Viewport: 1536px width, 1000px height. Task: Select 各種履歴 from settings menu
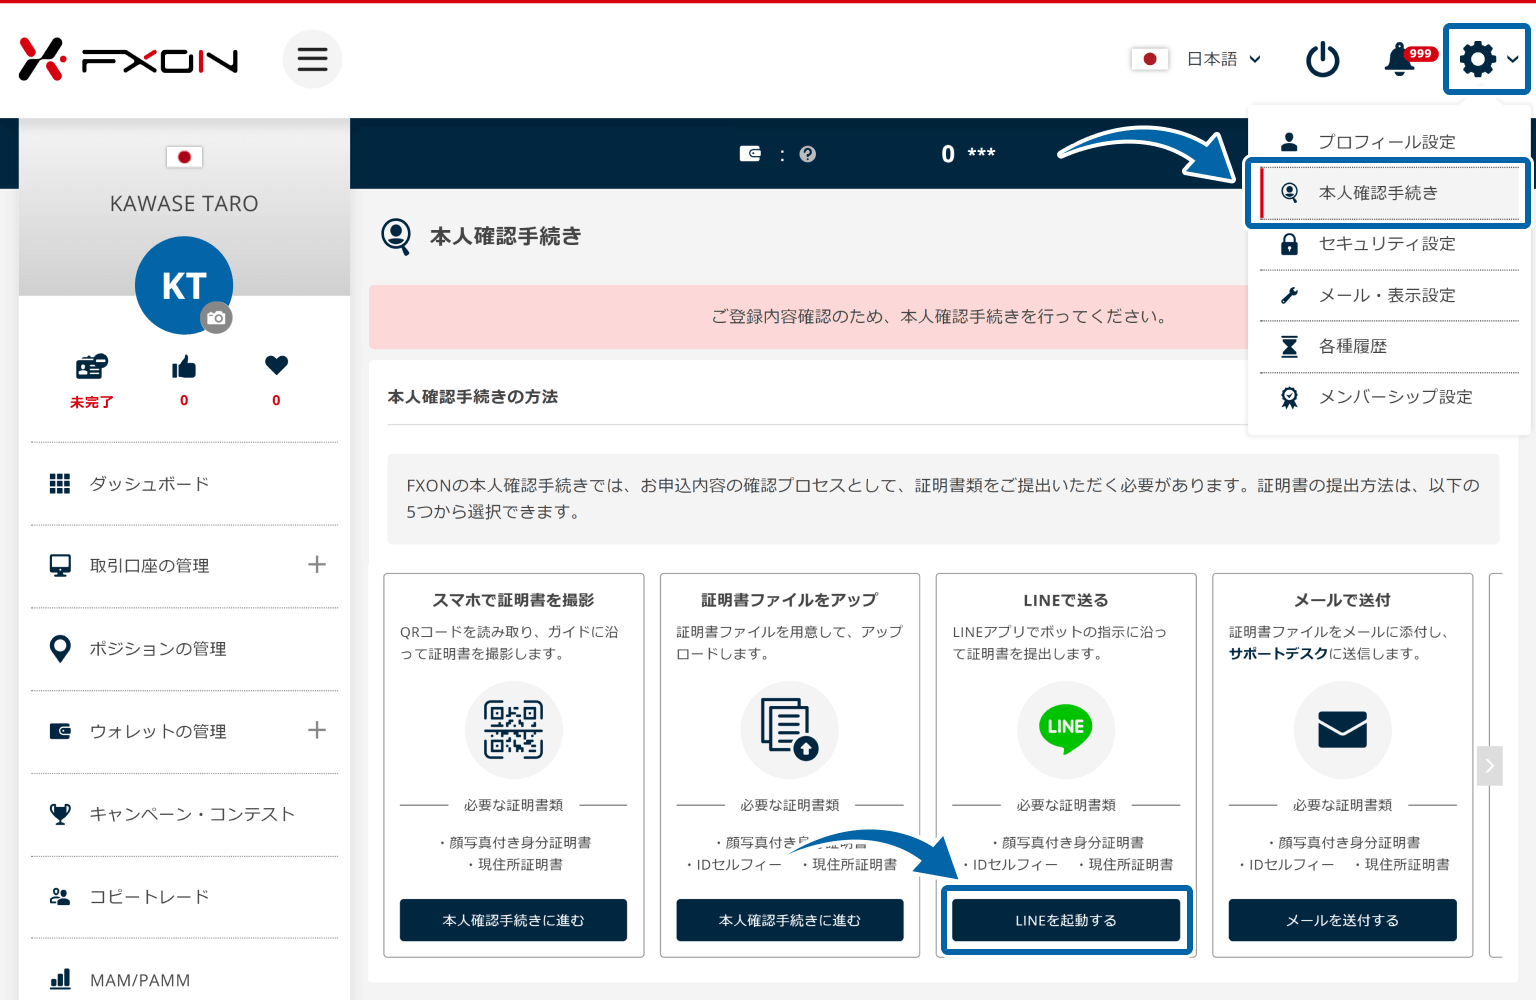click(x=1389, y=347)
